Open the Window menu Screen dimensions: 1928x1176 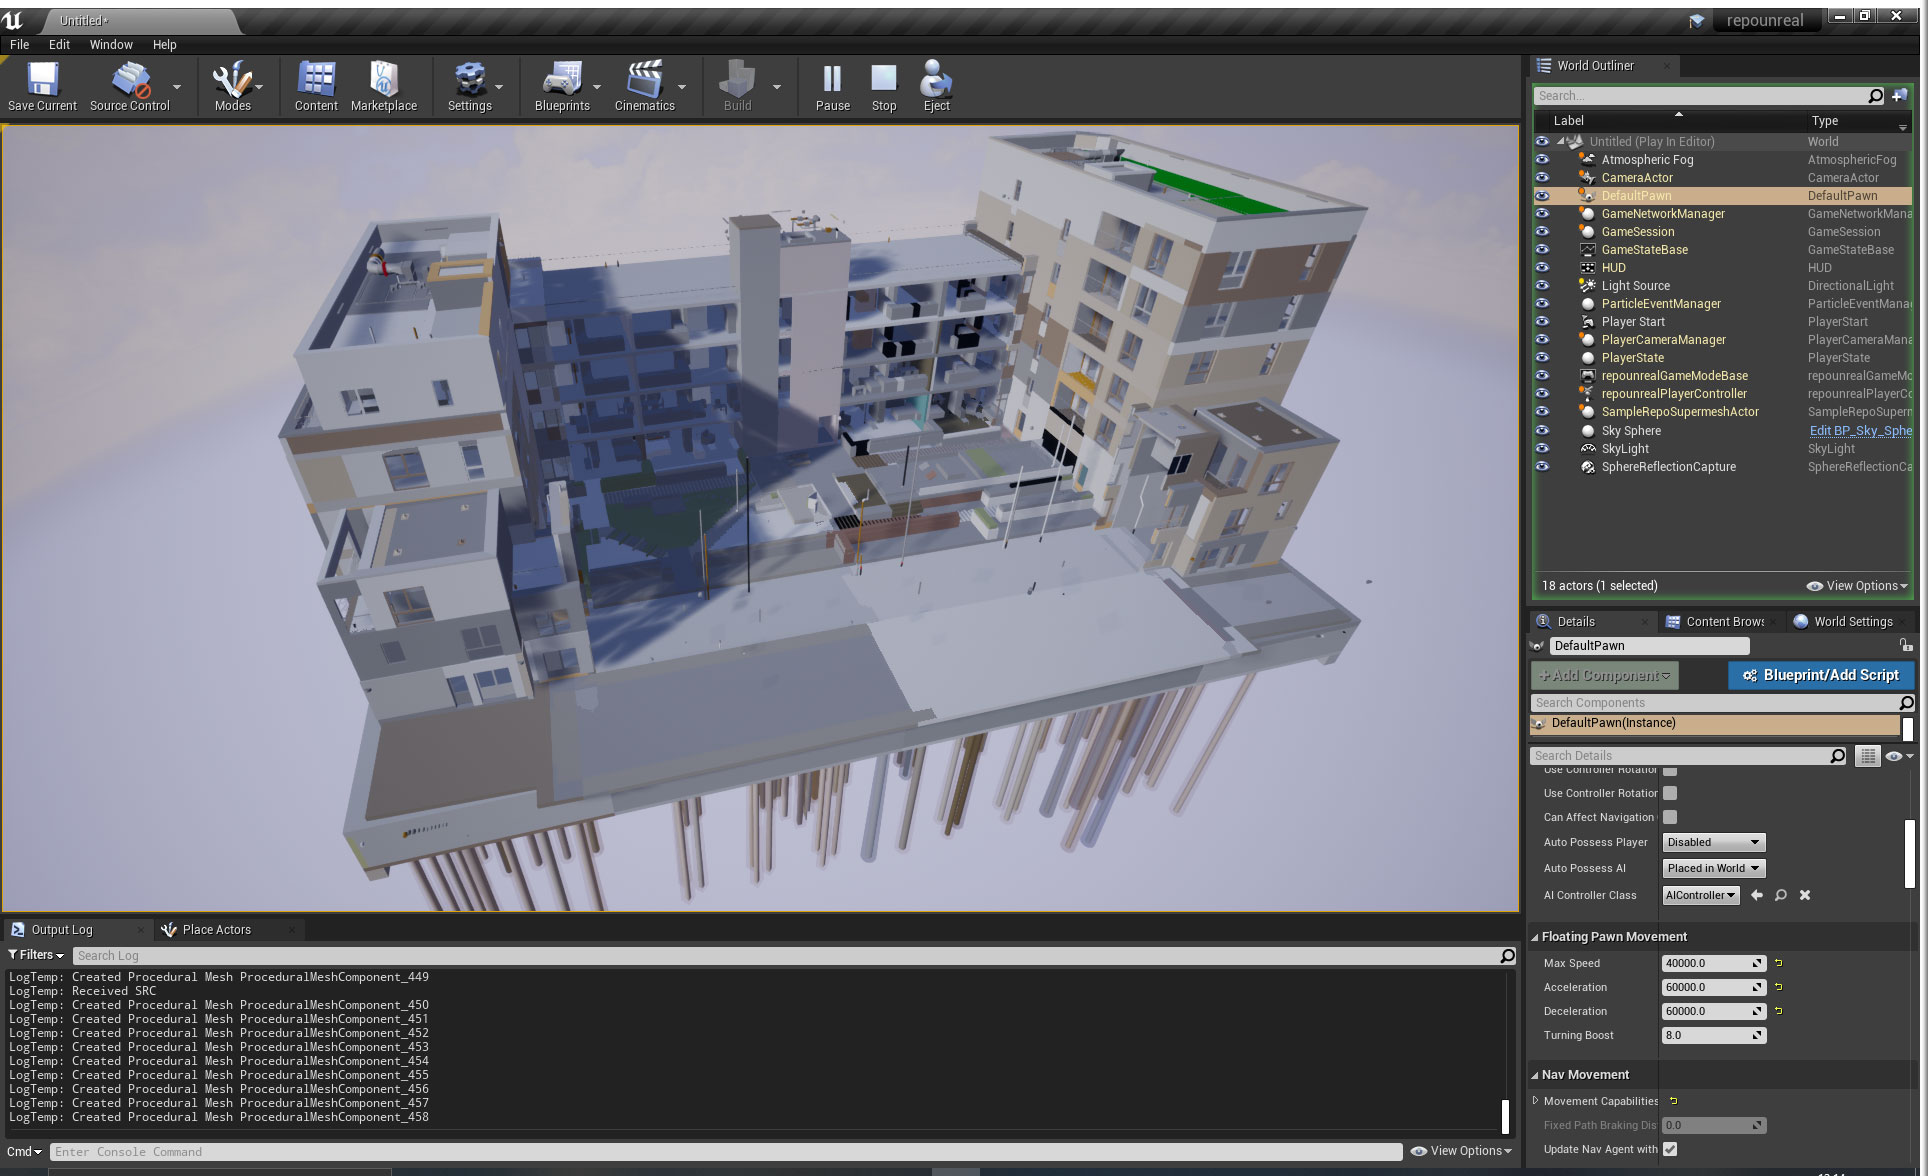point(110,44)
